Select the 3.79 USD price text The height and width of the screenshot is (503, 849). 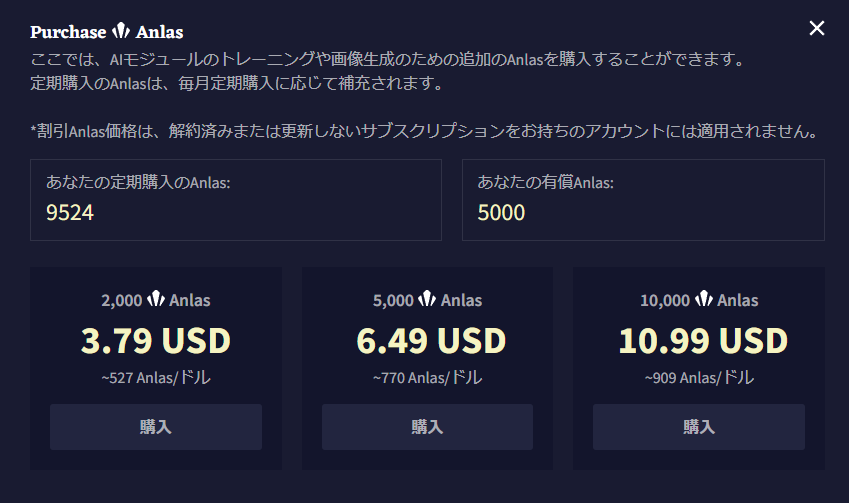(156, 341)
